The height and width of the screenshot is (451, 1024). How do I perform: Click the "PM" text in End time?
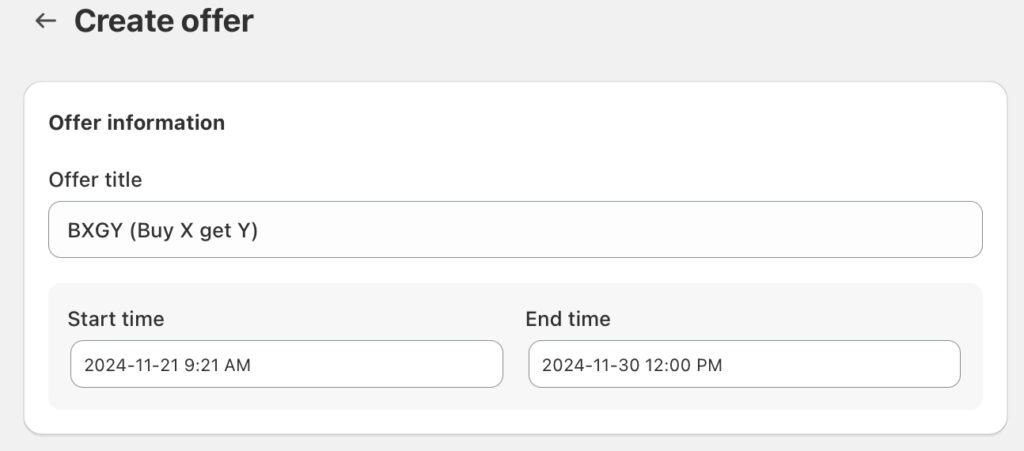point(709,365)
